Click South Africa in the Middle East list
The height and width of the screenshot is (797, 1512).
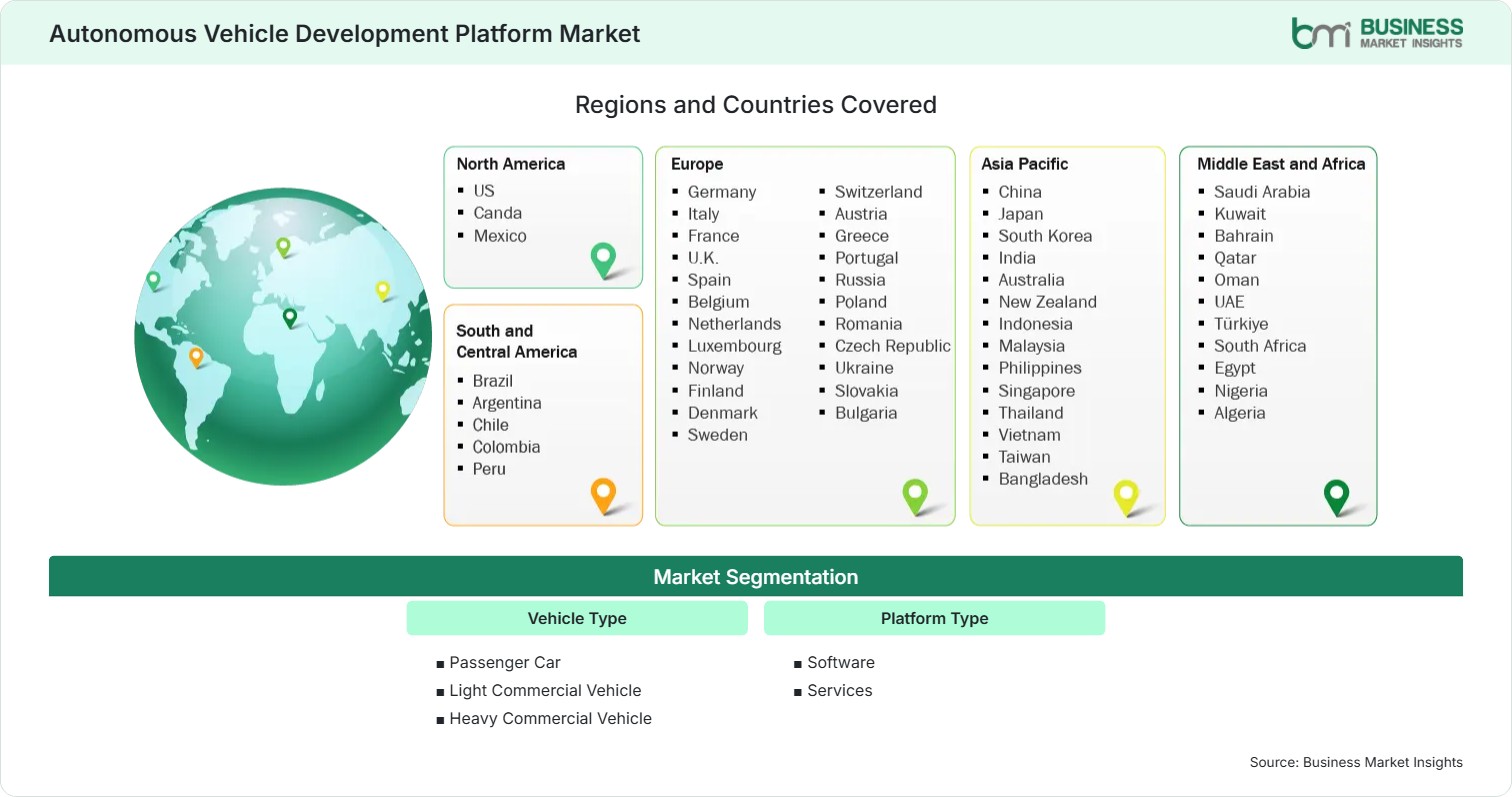pyautogui.click(x=1260, y=346)
